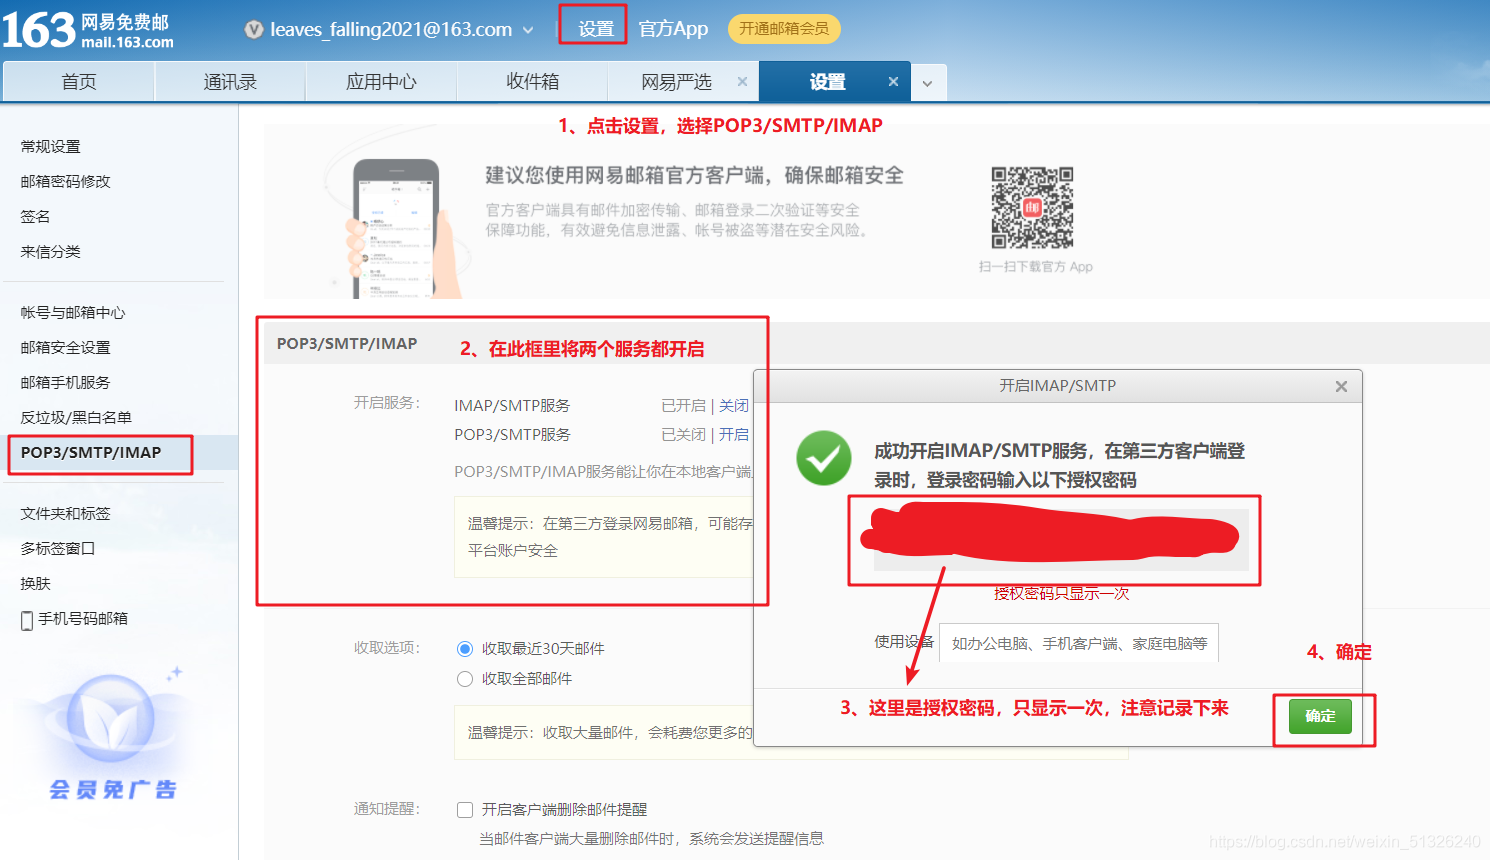Click the account email leaves_falling2021@163.com
Viewport: 1490px width, 860px height.
[x=391, y=30]
